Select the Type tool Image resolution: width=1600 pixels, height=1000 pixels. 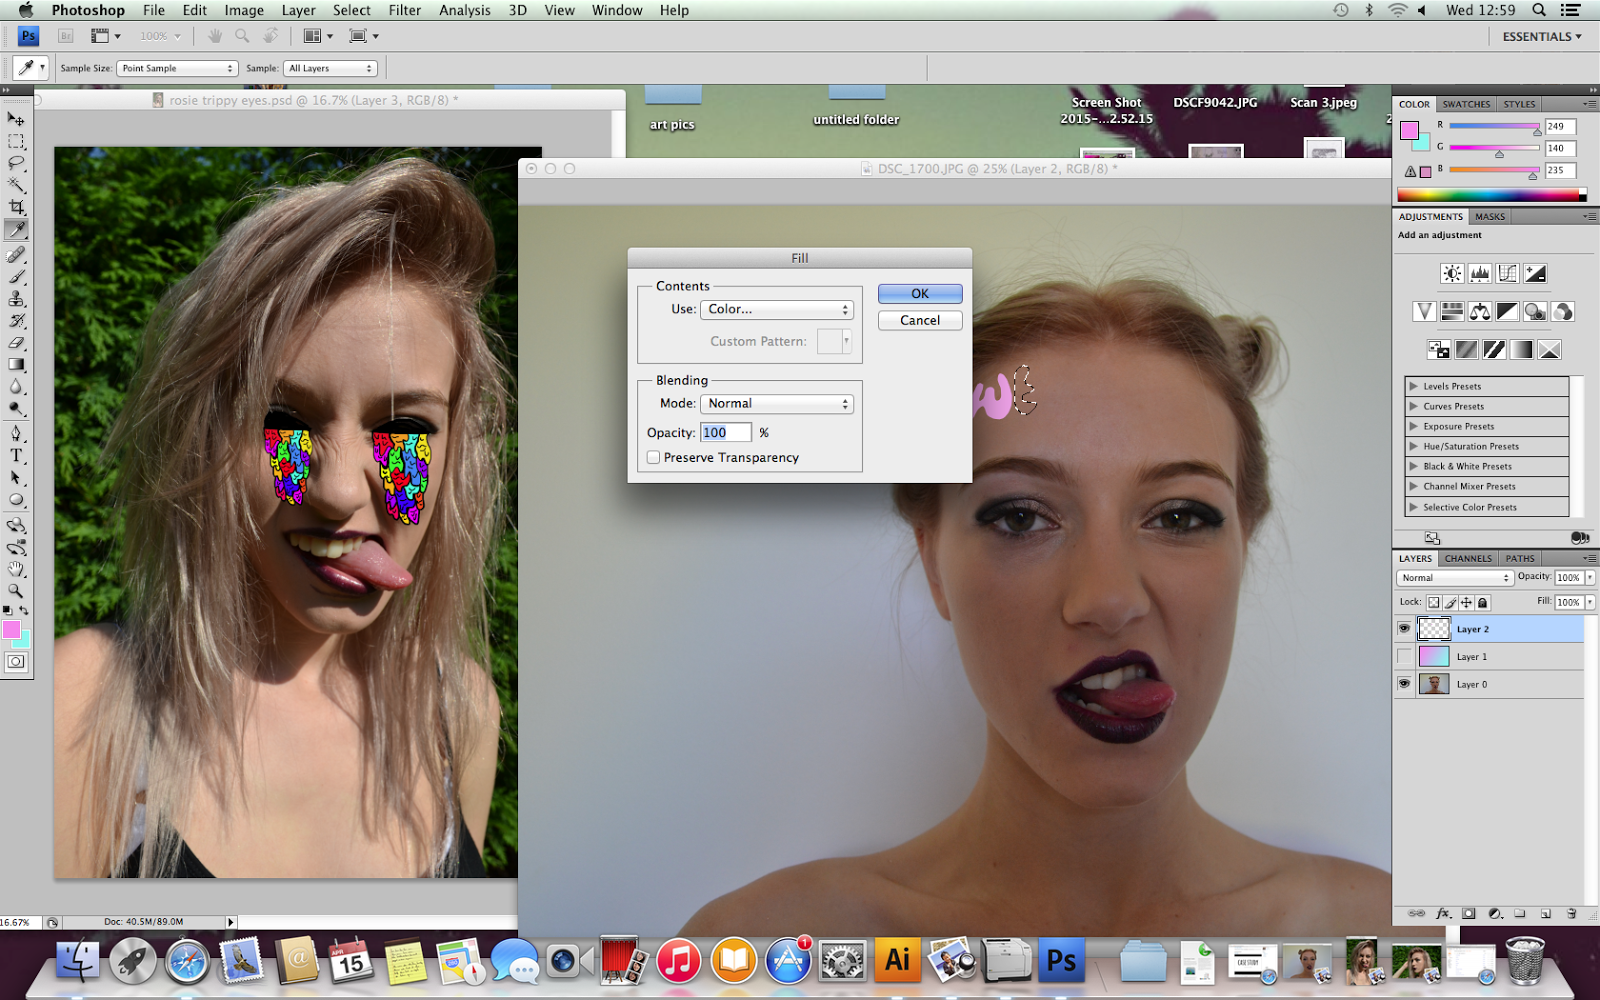point(16,455)
